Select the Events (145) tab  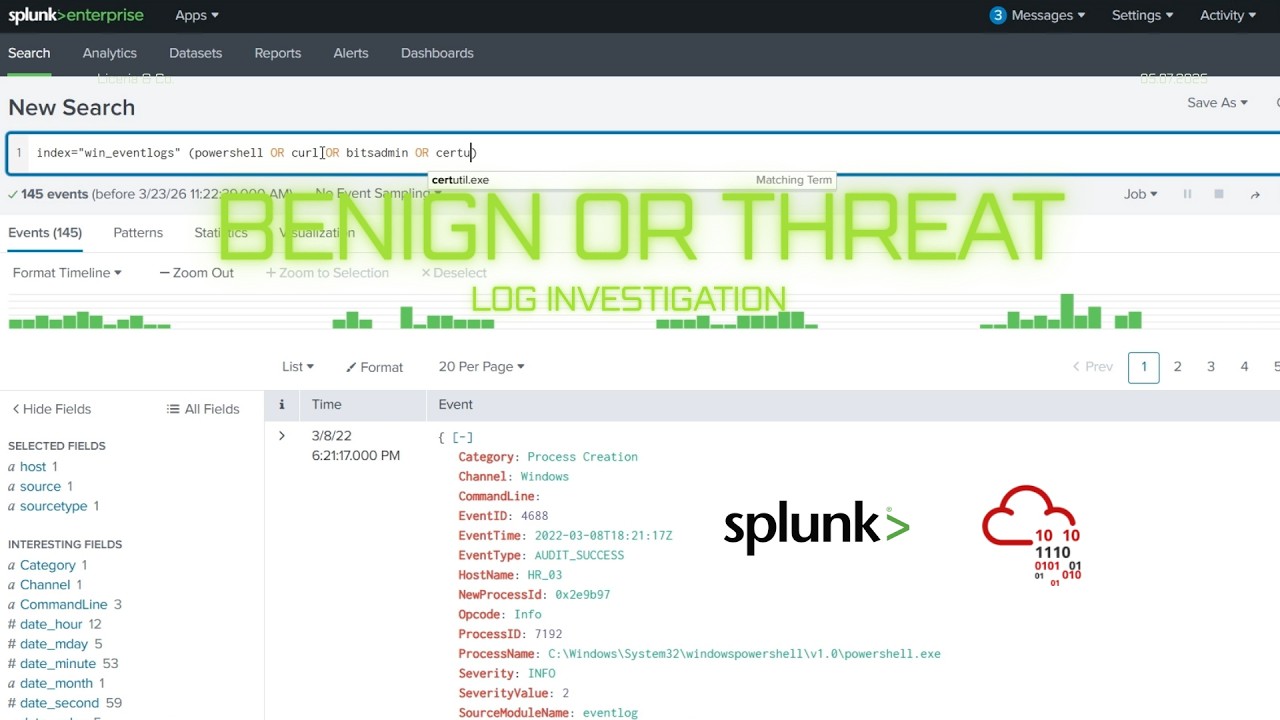(45, 232)
